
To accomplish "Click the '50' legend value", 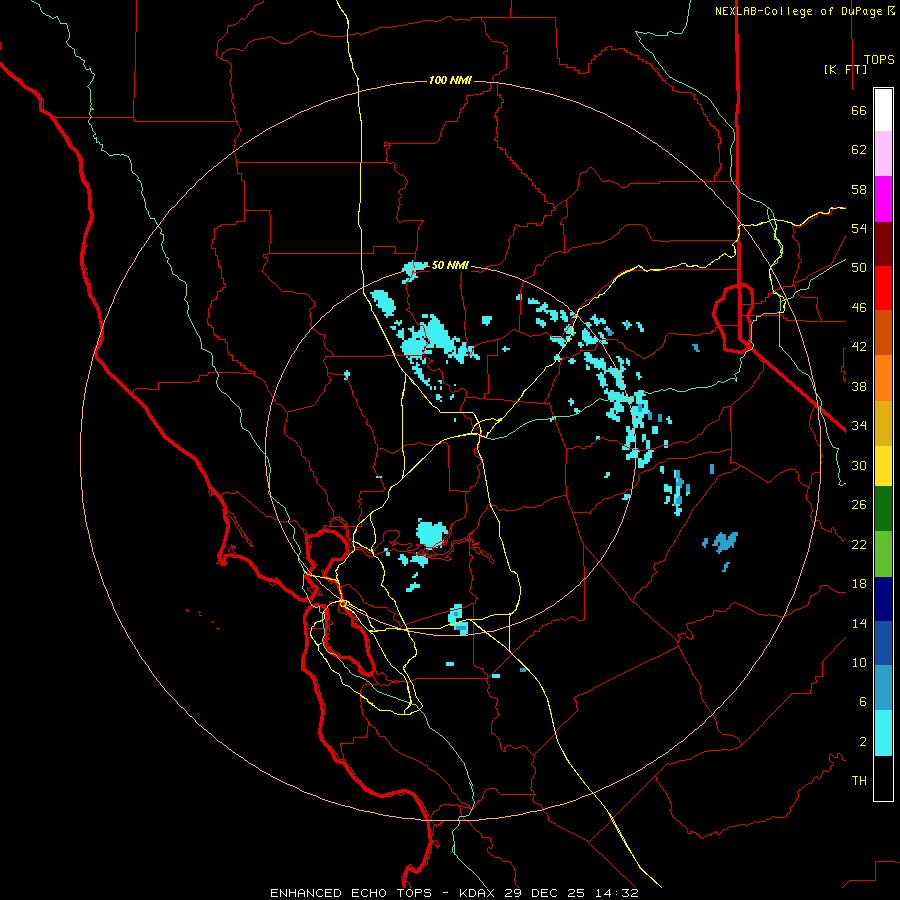I will 859,268.
